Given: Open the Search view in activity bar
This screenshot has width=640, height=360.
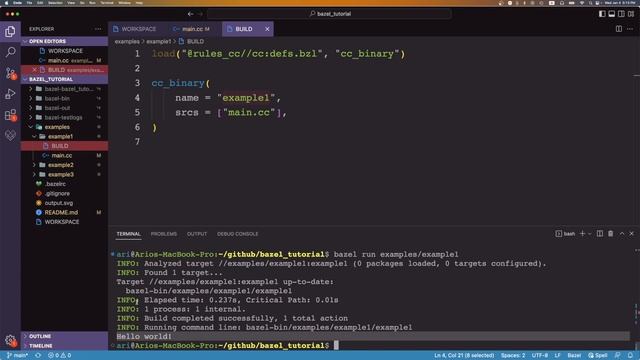Looking at the screenshot, I should pyautogui.click(x=10, y=52).
